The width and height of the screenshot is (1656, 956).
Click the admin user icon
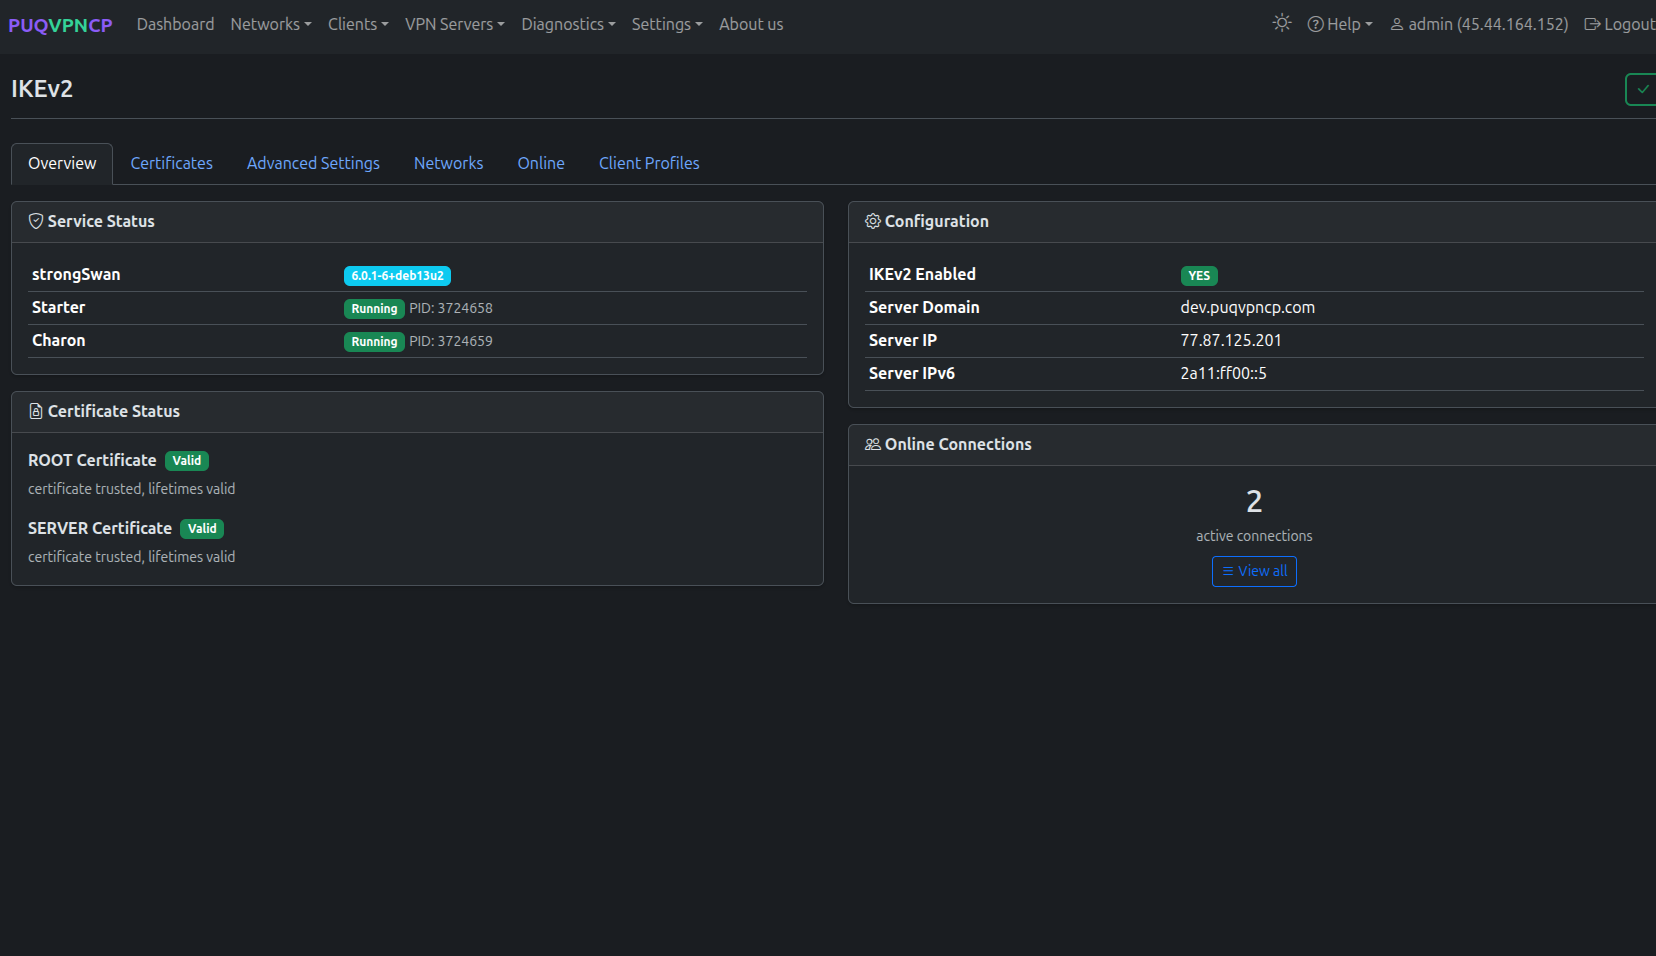point(1397,24)
